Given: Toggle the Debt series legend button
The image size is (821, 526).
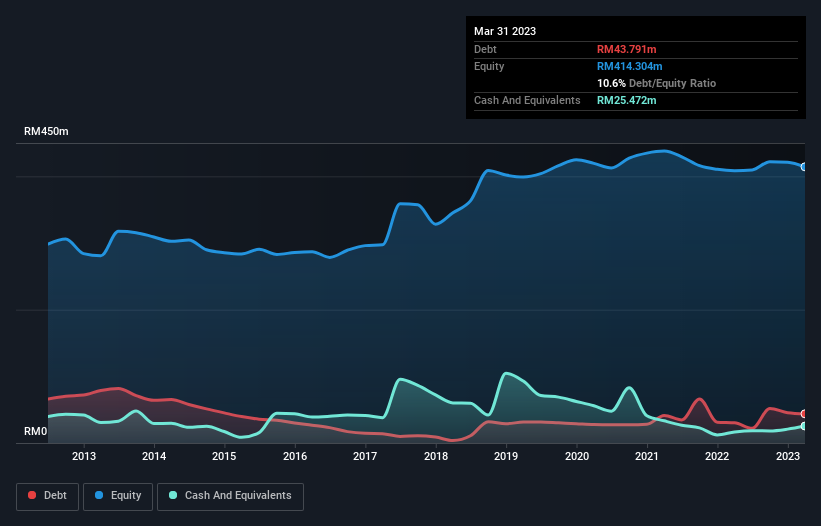Looking at the screenshot, I should (x=47, y=496).
